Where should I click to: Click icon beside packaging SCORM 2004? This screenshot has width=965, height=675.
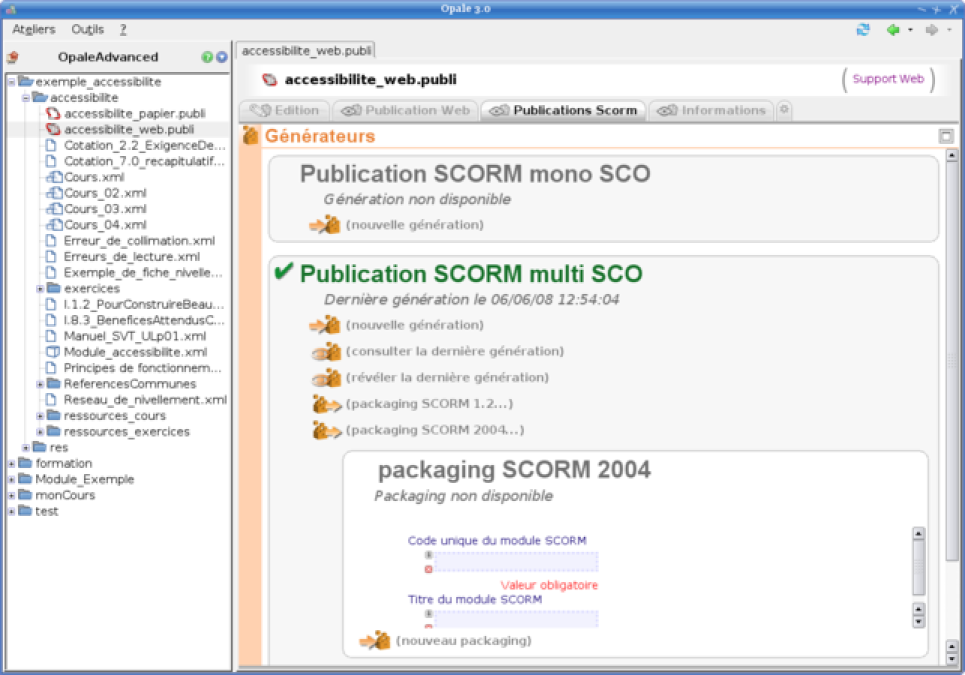pyautogui.click(x=327, y=431)
